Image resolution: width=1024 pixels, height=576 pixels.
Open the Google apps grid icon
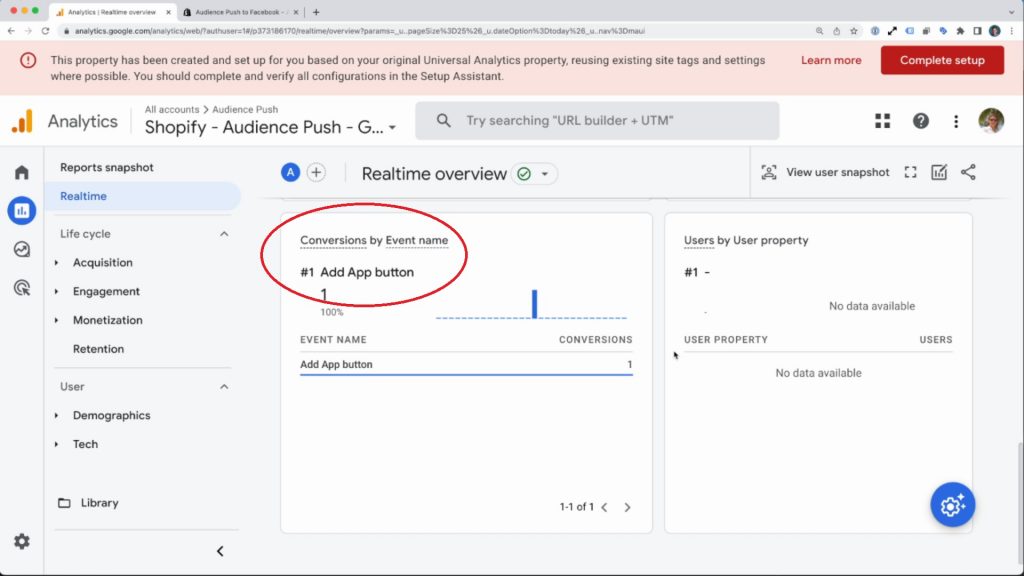tap(882, 121)
